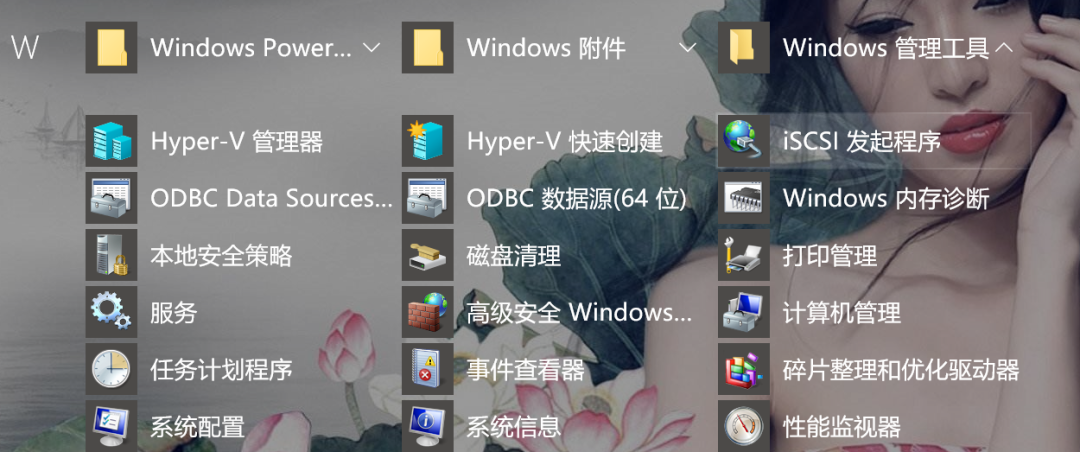Click the 磁盘清理 drive icon

[x=428, y=256]
